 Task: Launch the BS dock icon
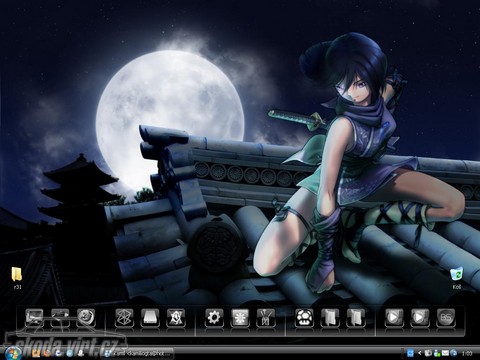point(446,317)
